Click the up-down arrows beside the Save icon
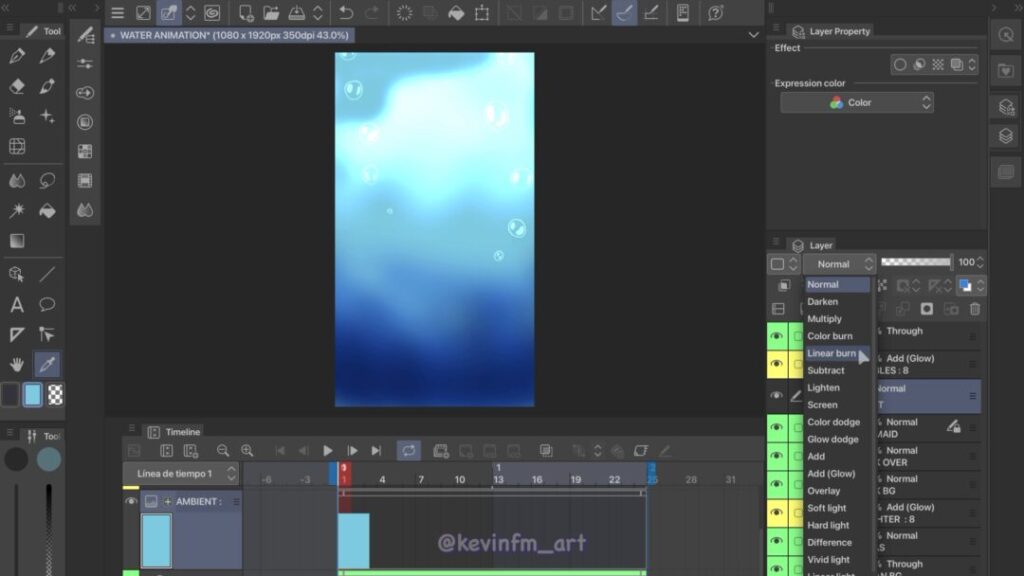 (317, 13)
